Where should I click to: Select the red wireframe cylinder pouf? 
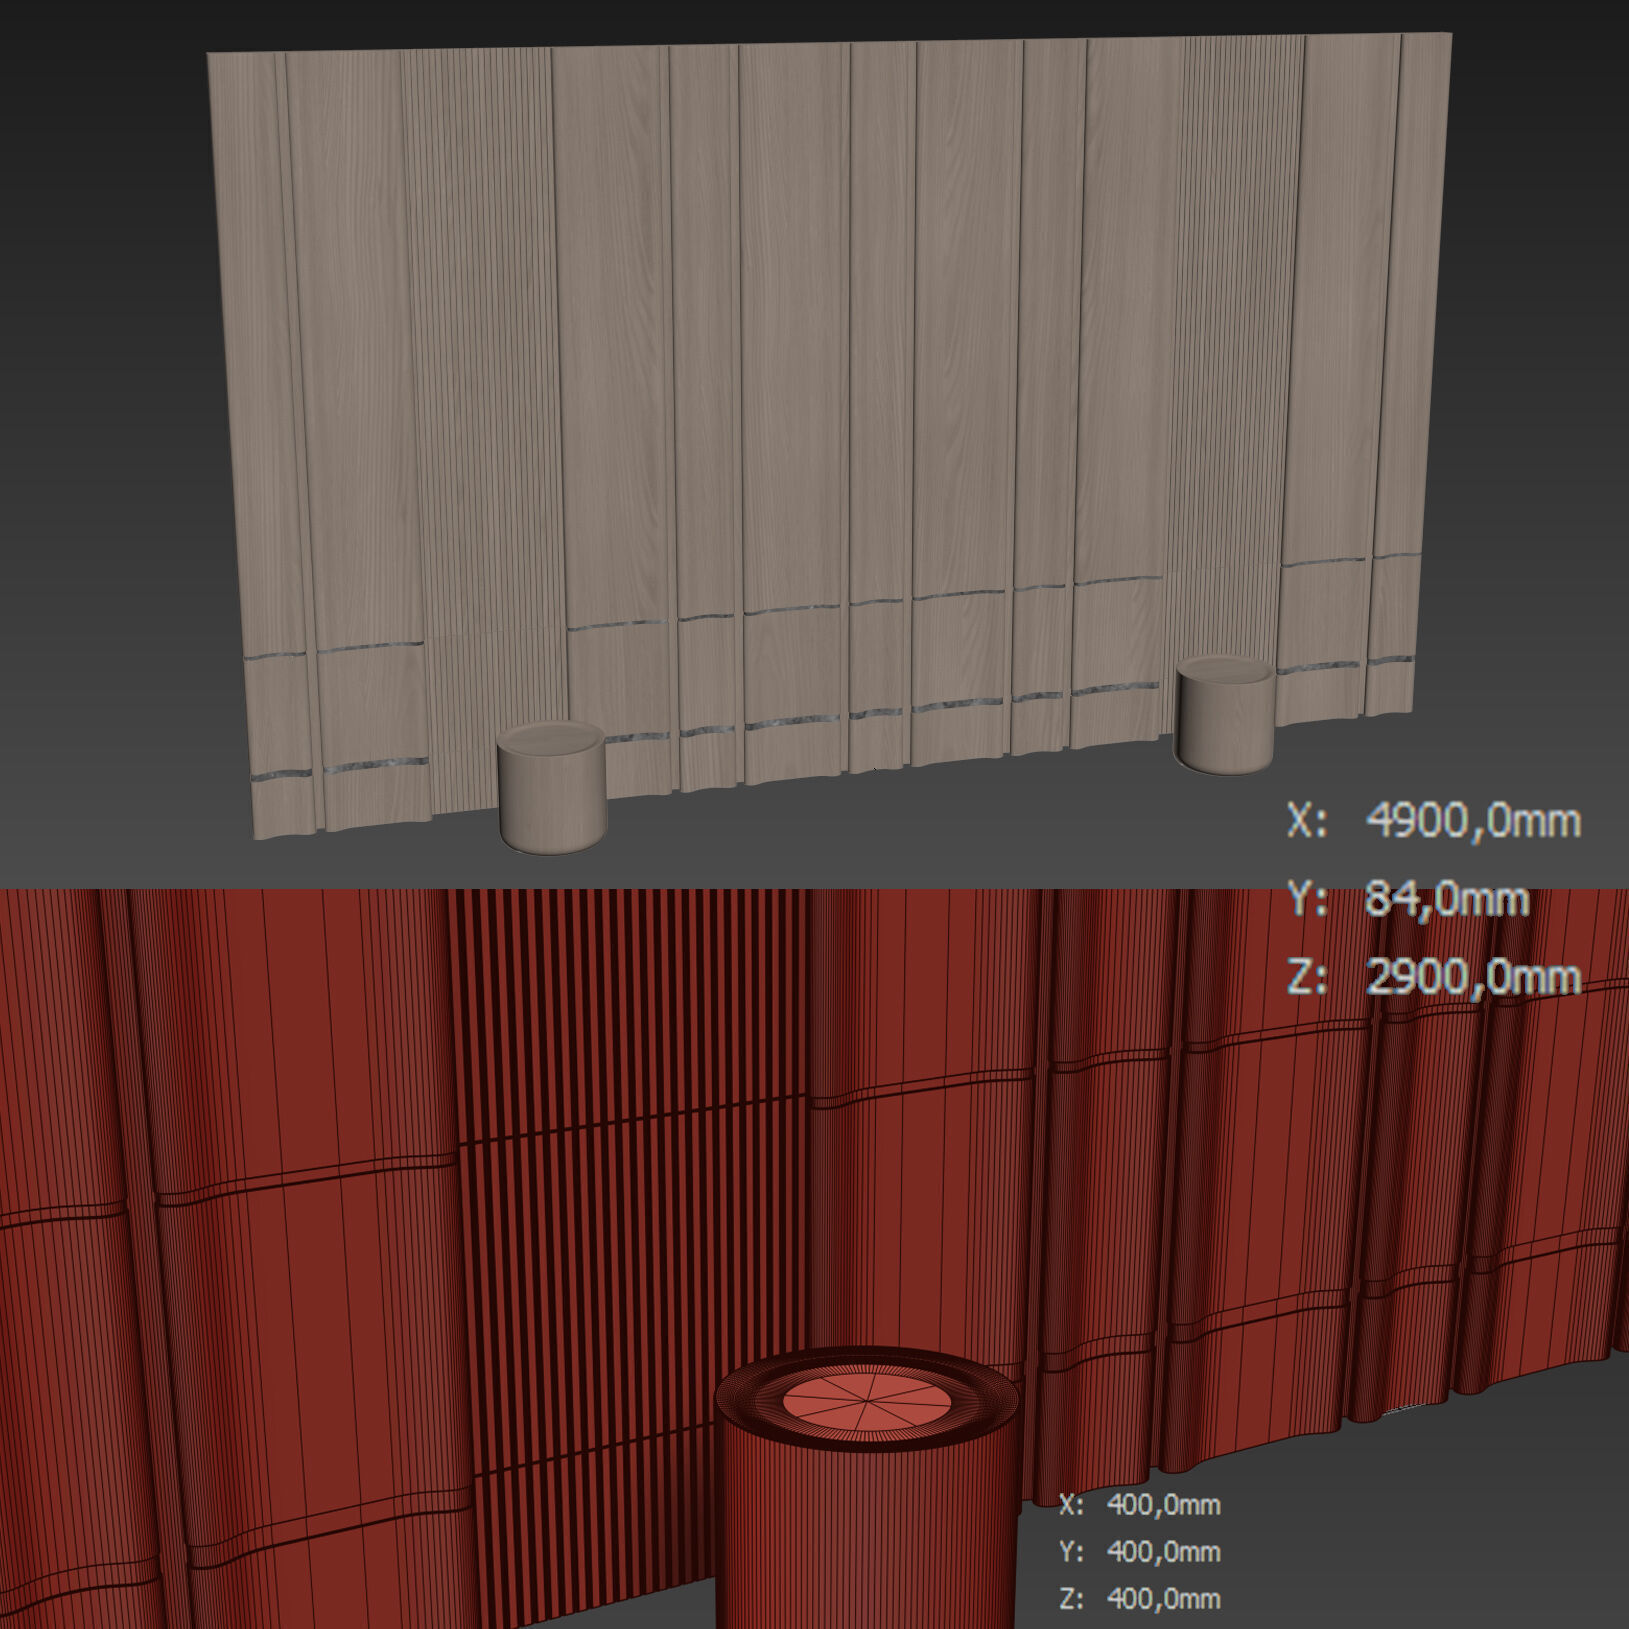(868, 1488)
